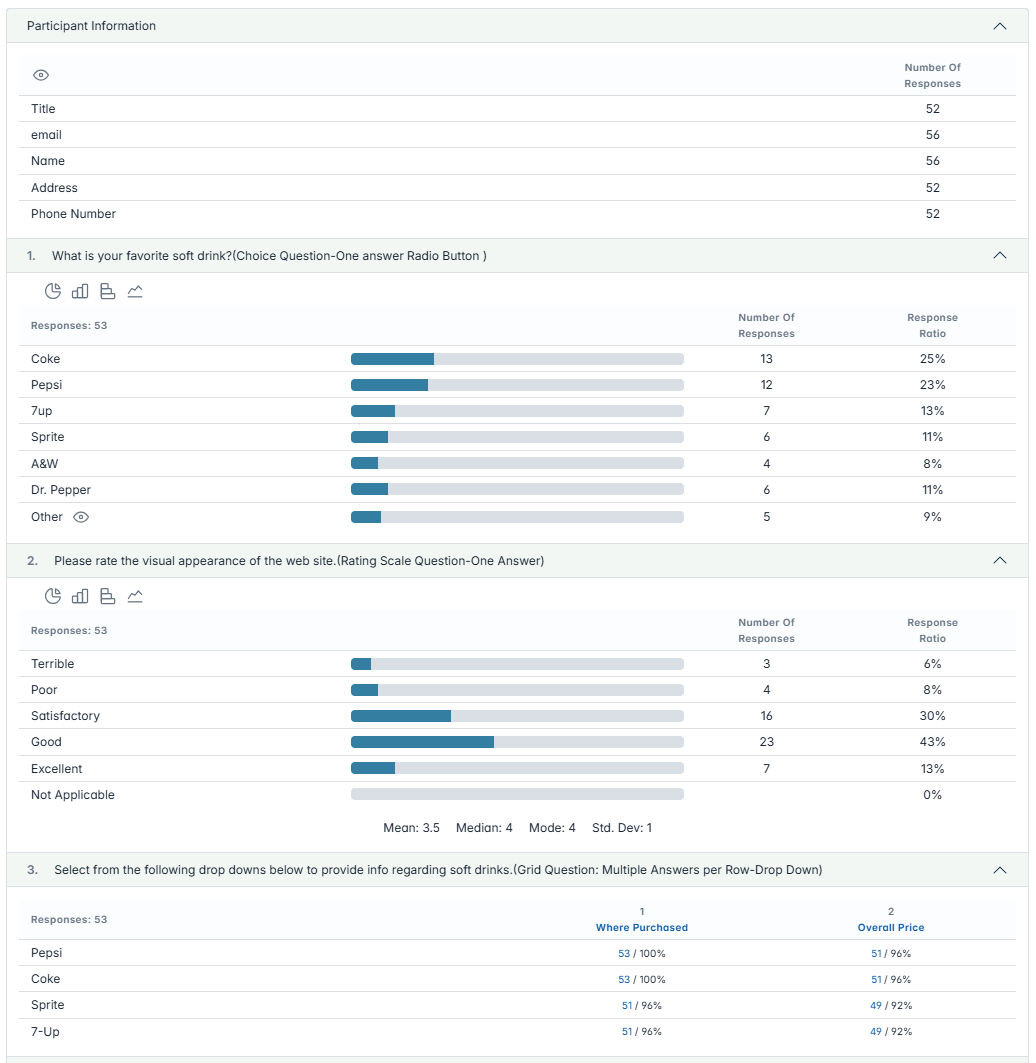This screenshot has width=1036, height=1063.
Task: Show horizontal bar chart for favorite soft drink
Action: [107, 291]
